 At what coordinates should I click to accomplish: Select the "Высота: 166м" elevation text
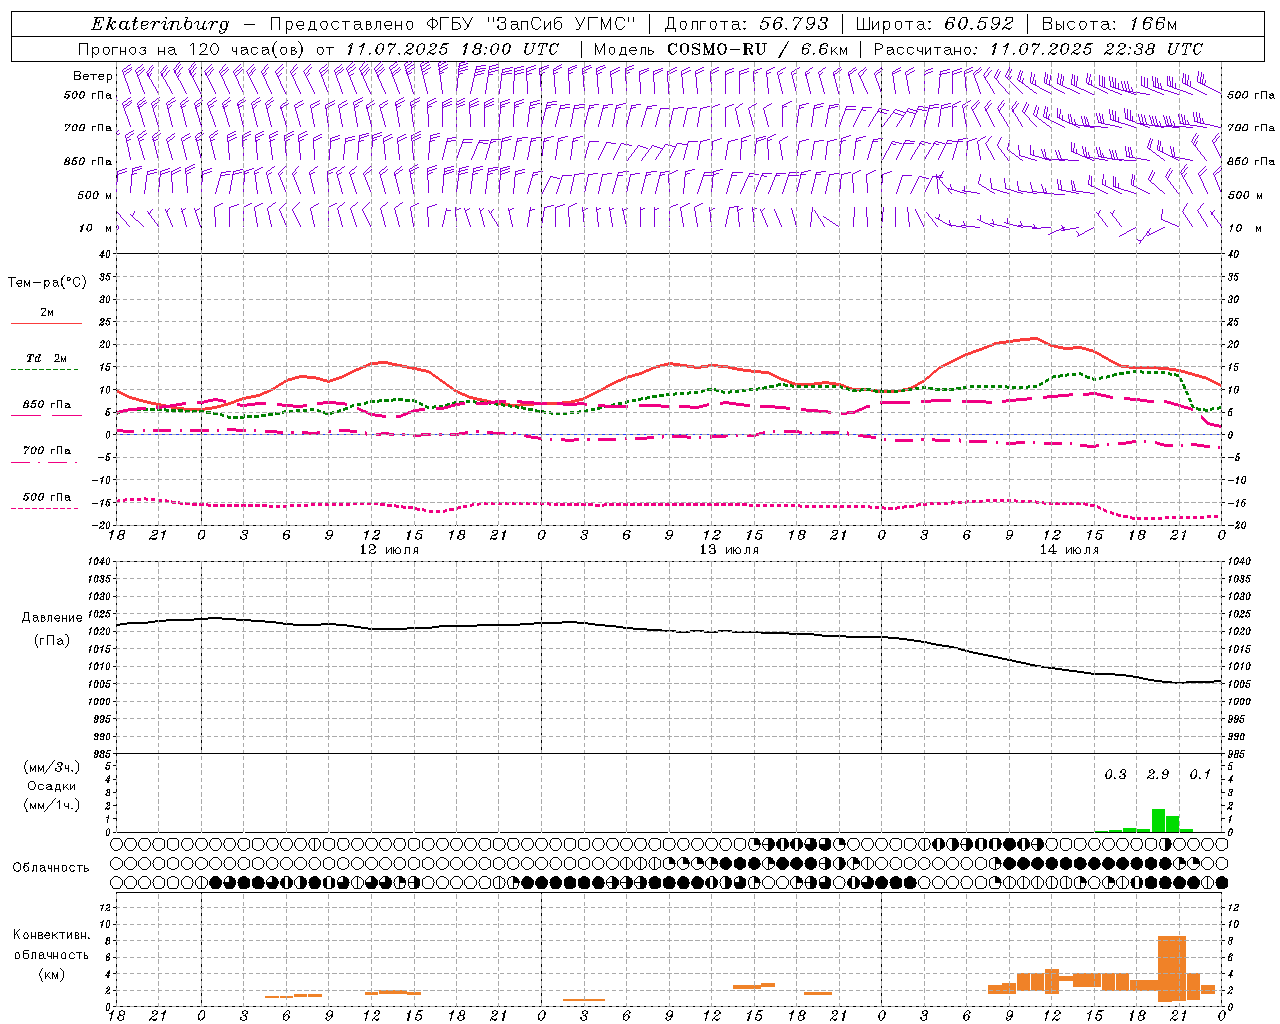click(x=1109, y=24)
